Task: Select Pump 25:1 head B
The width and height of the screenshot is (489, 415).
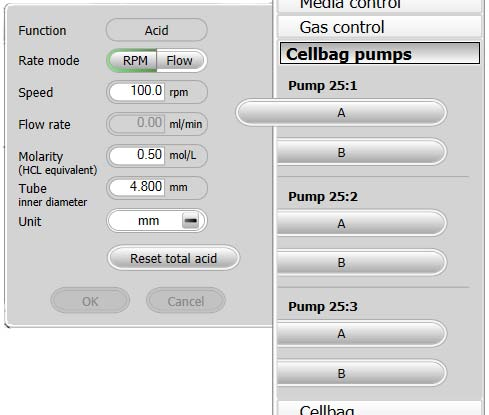Action: click(361, 152)
